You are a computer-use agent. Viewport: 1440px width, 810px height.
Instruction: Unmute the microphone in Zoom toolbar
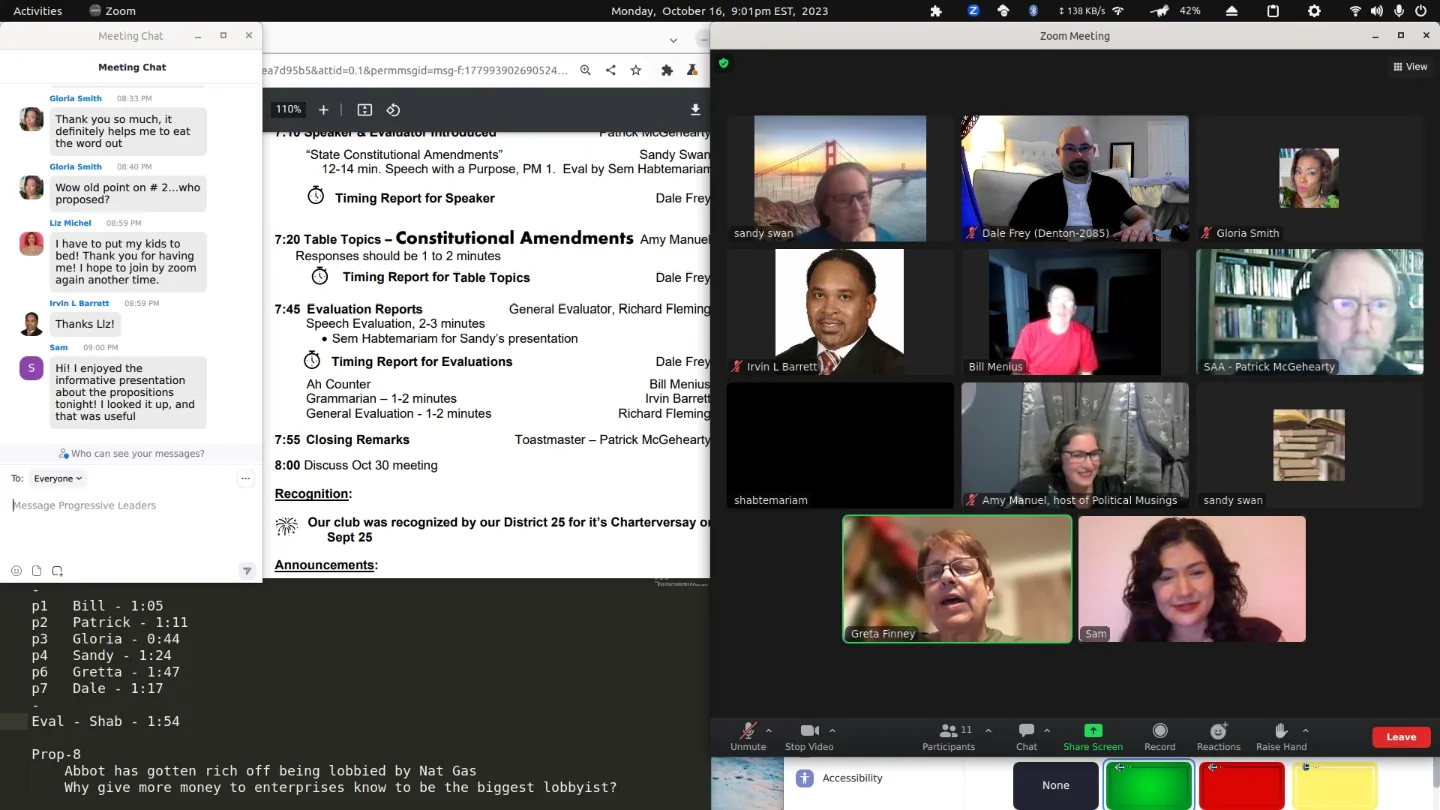(x=748, y=737)
